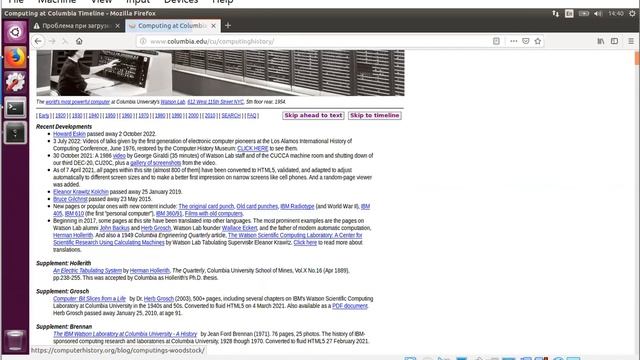The image size is (640, 360).
Task: Open the Ubuntu Dash search launcher
Action: click(x=15, y=32)
